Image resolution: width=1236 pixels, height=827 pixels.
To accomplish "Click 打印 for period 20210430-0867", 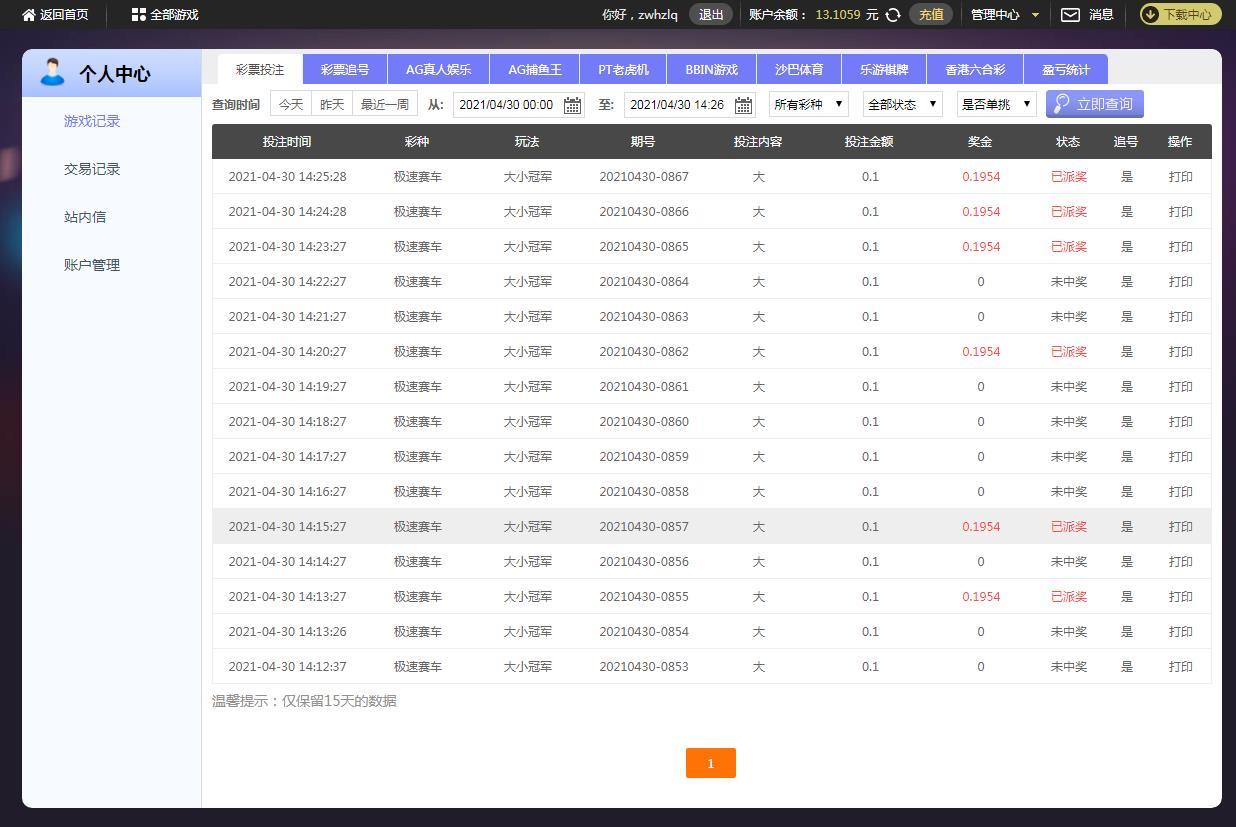I will [1180, 177].
